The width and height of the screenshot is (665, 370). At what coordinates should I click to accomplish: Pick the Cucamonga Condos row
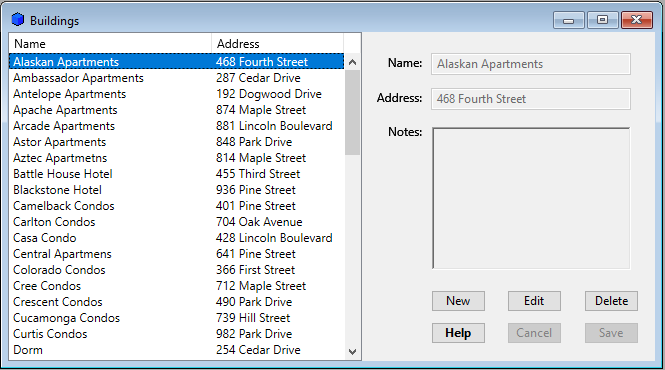click(176, 318)
